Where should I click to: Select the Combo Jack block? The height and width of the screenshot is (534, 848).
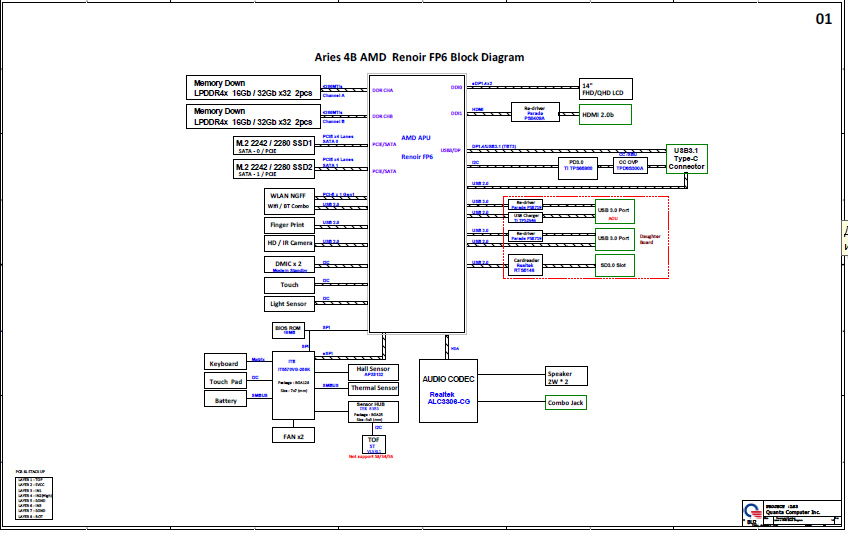pyautogui.click(x=566, y=403)
